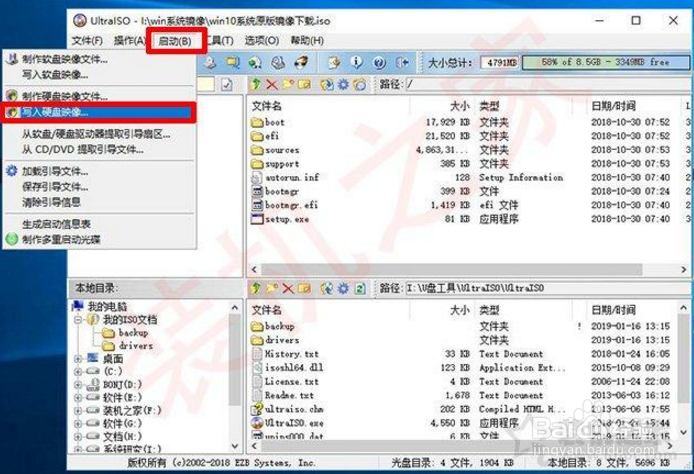Sort image pane by 日期/时间 column
This screenshot has height=474, width=694.
tap(613, 106)
